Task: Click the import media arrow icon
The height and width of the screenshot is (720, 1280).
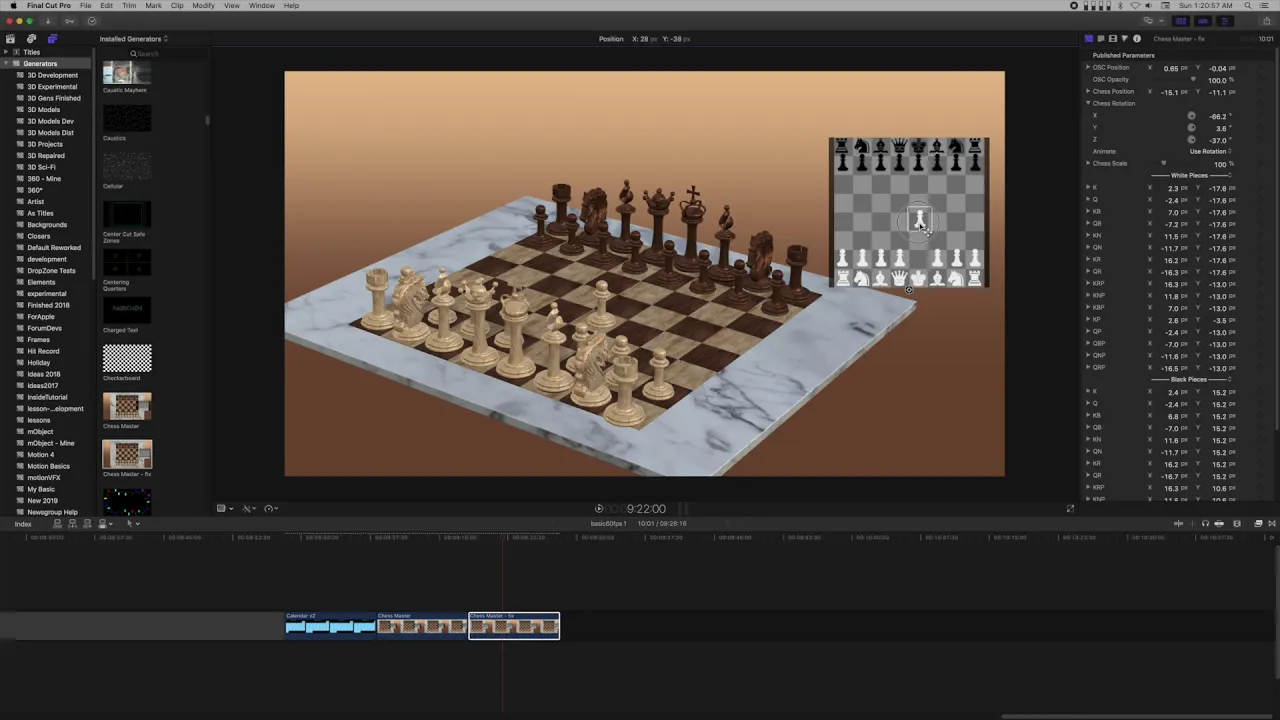Action: (47, 21)
